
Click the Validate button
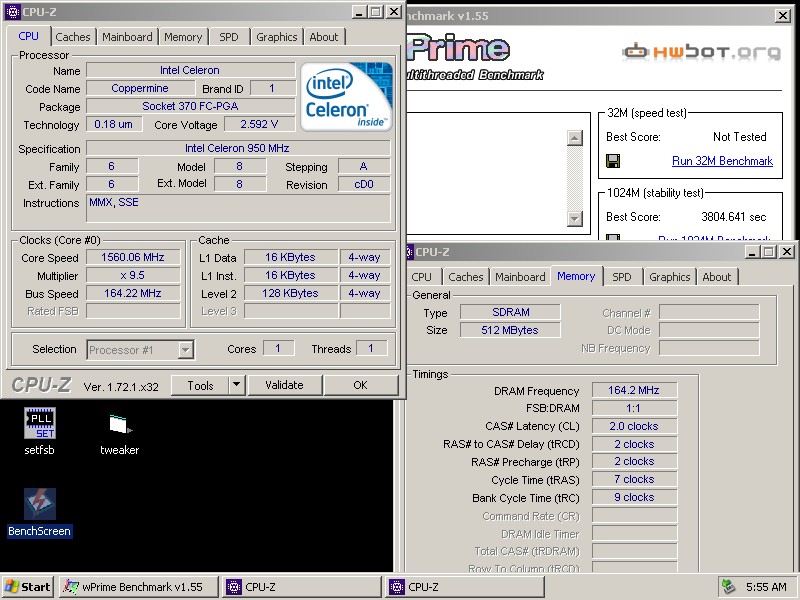(284, 385)
